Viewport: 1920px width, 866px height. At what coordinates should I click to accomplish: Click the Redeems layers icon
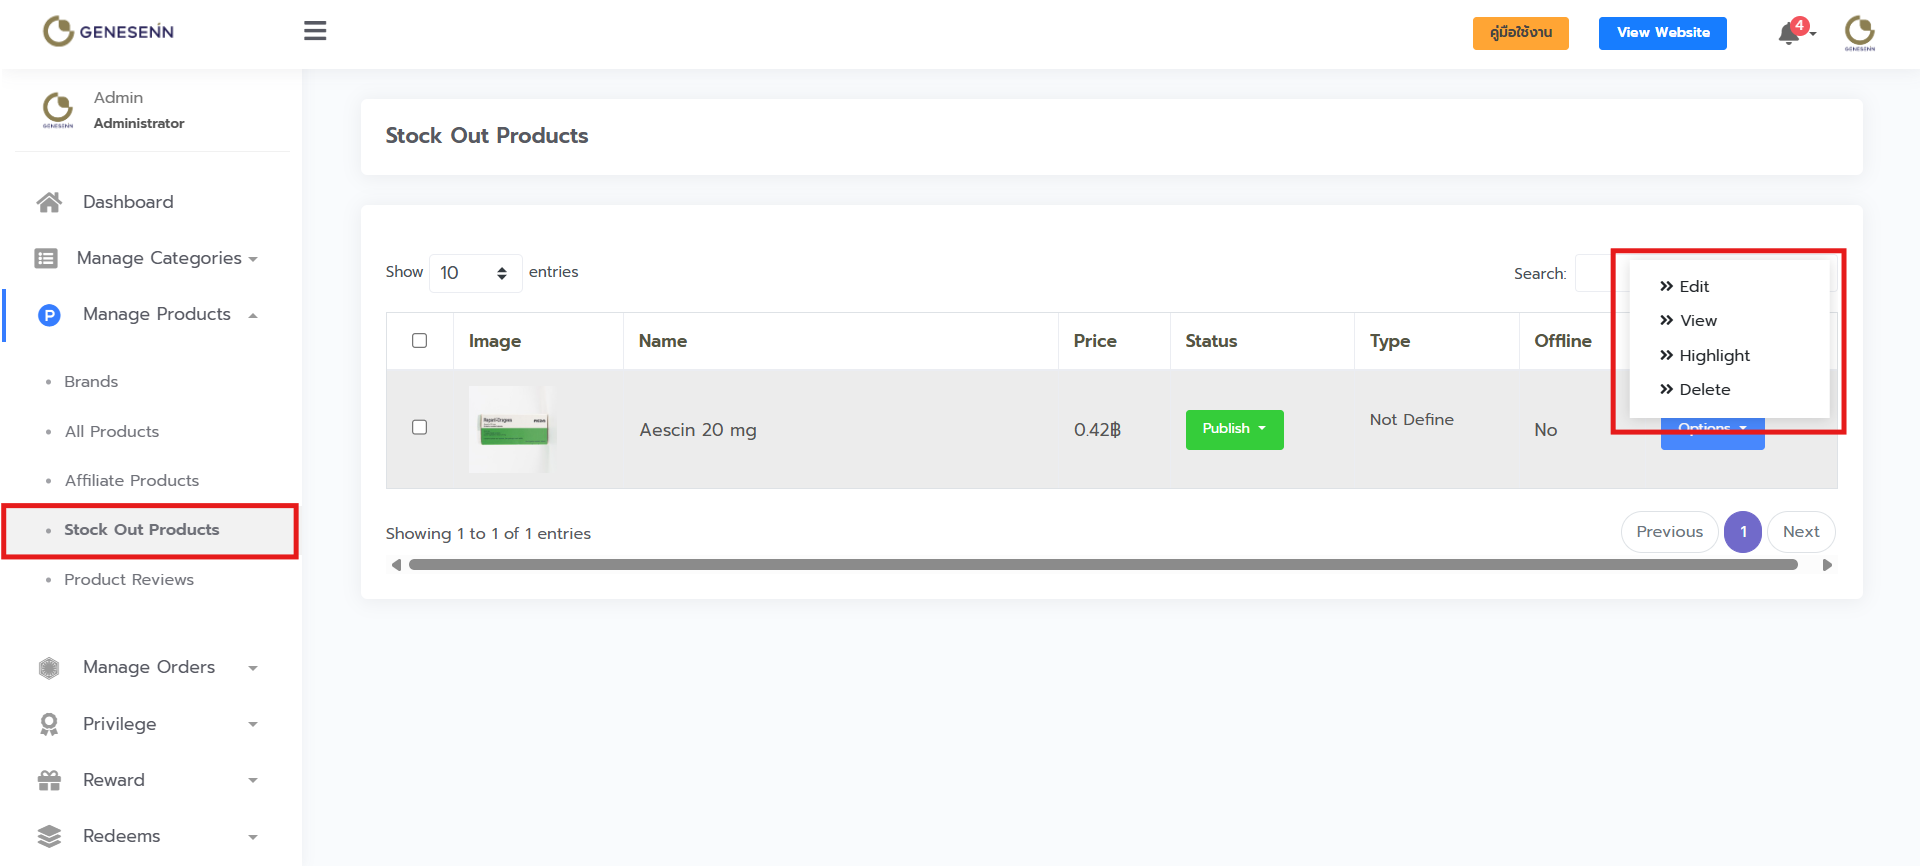click(49, 836)
